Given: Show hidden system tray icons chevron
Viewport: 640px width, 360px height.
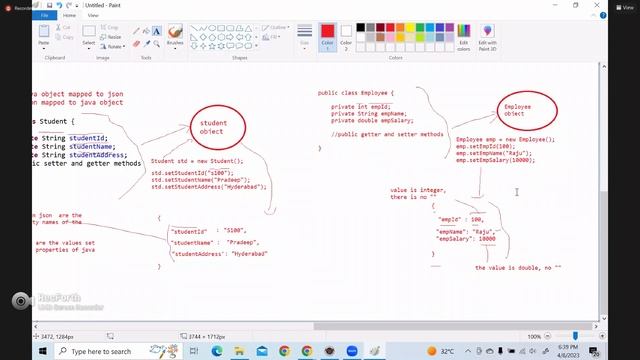Looking at the screenshot, I should coord(468,351).
